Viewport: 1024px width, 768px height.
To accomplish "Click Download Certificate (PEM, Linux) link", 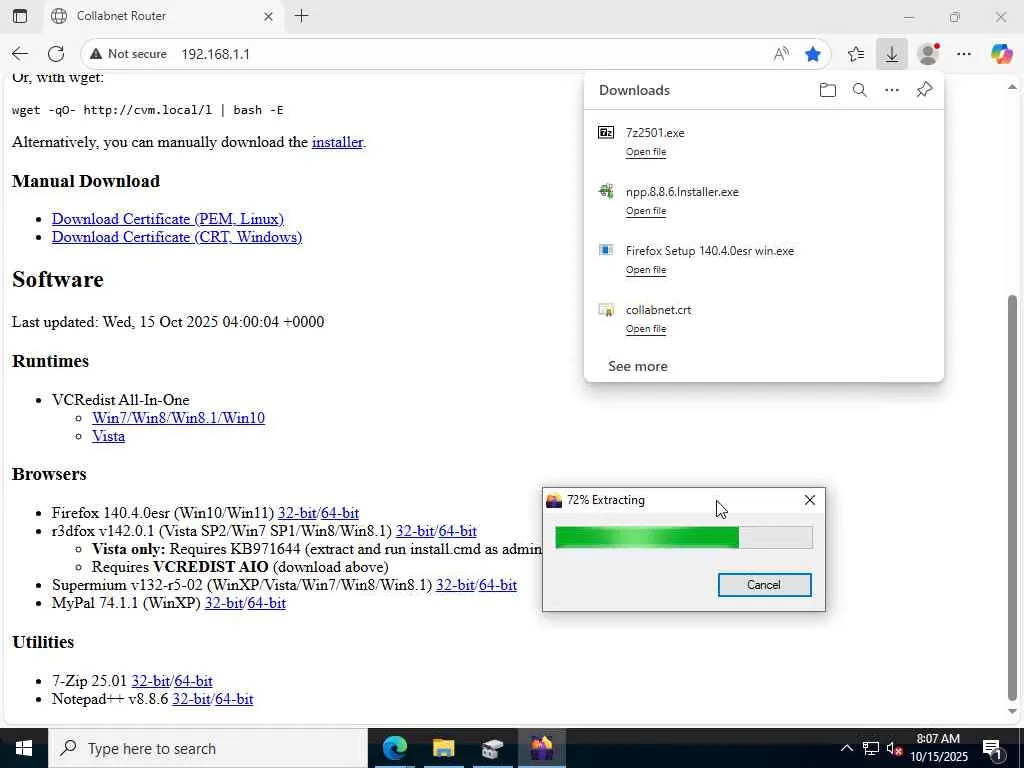I will point(168,219).
